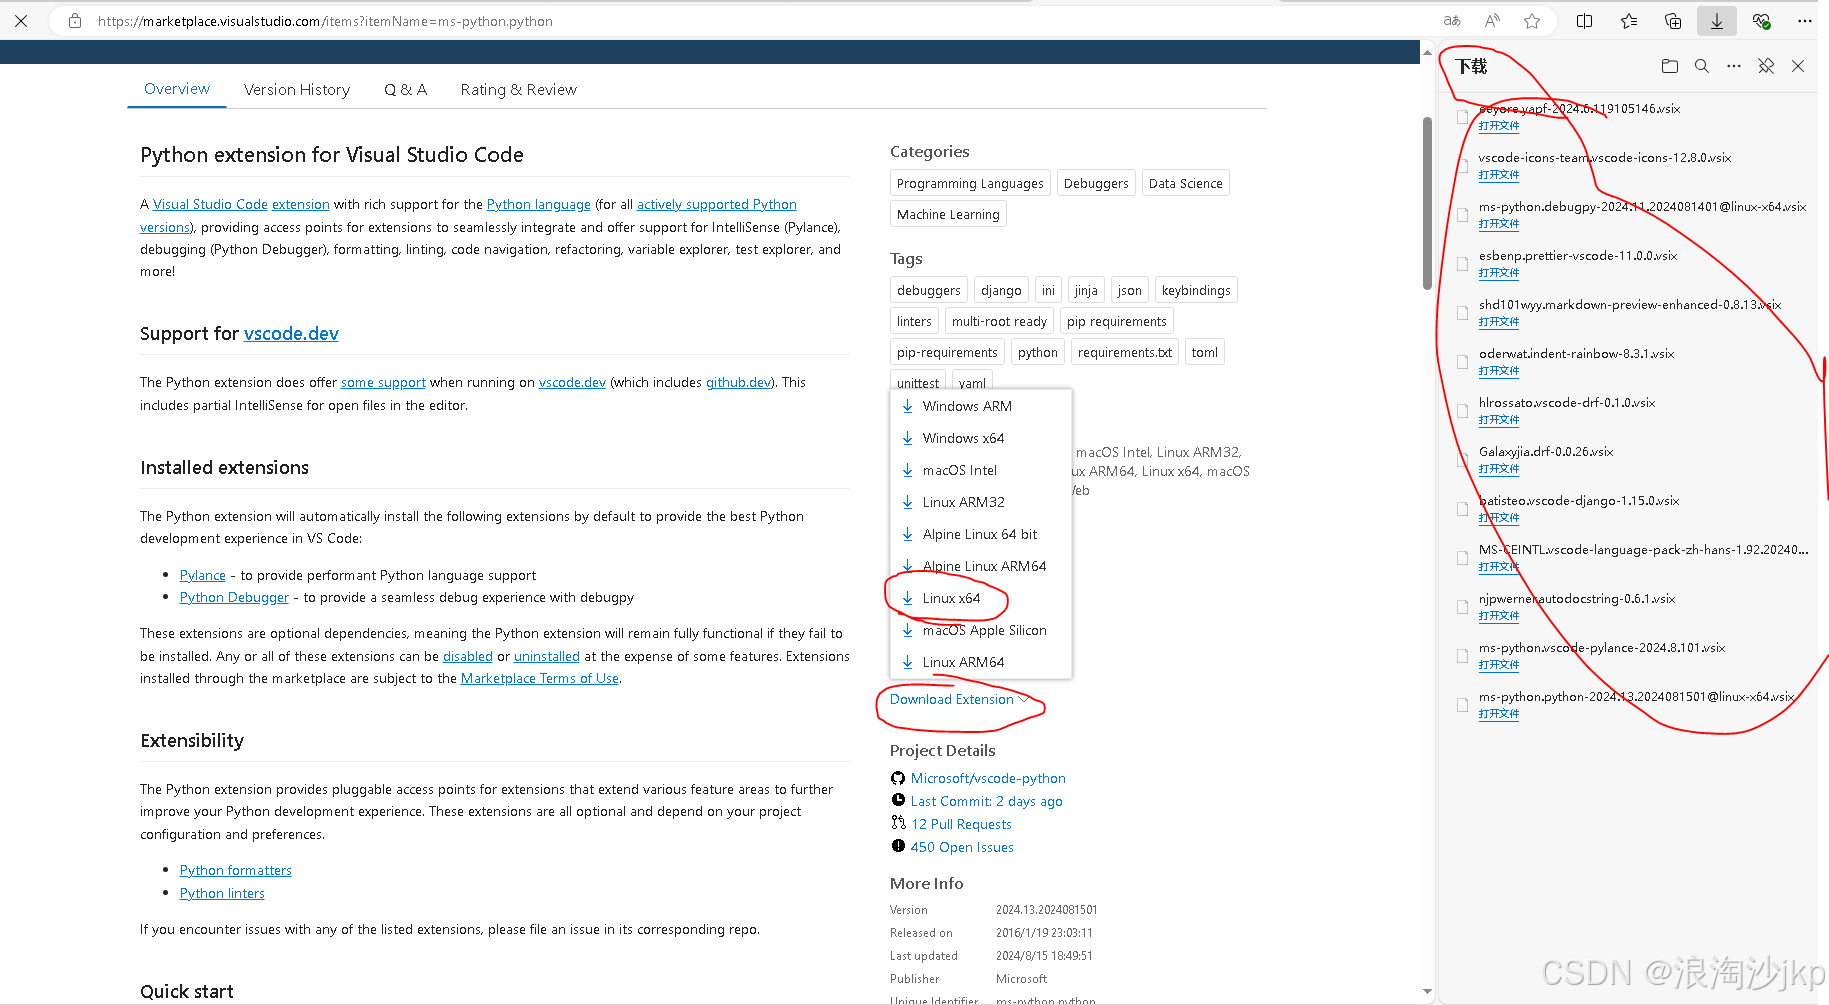Open the browser settings ellipsis menu
Screen dimensions: 1829x1005
click(x=1805, y=21)
